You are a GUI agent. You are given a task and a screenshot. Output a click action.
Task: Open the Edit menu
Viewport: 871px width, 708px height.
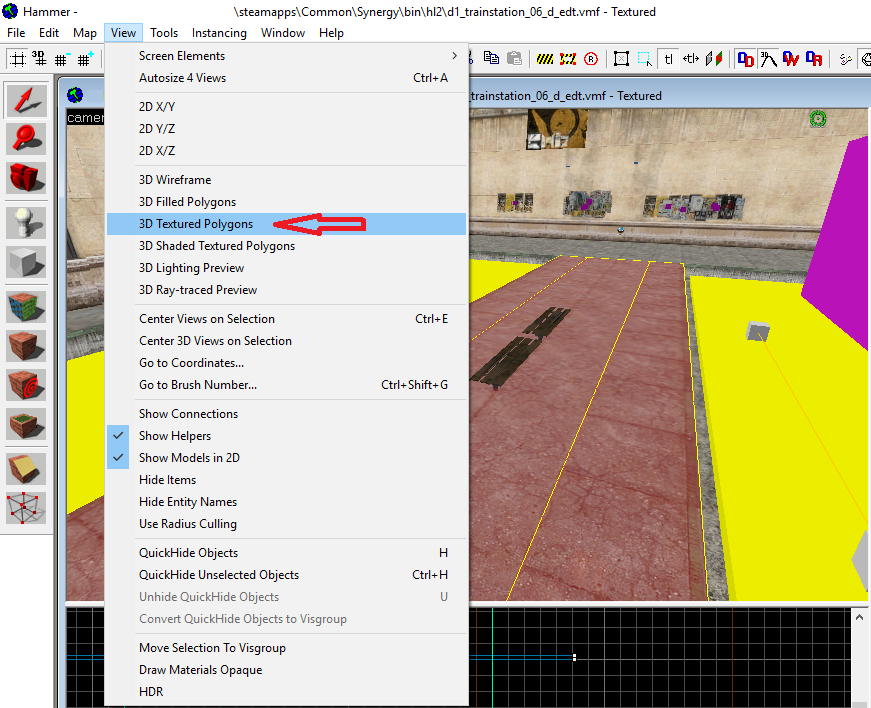tap(49, 33)
